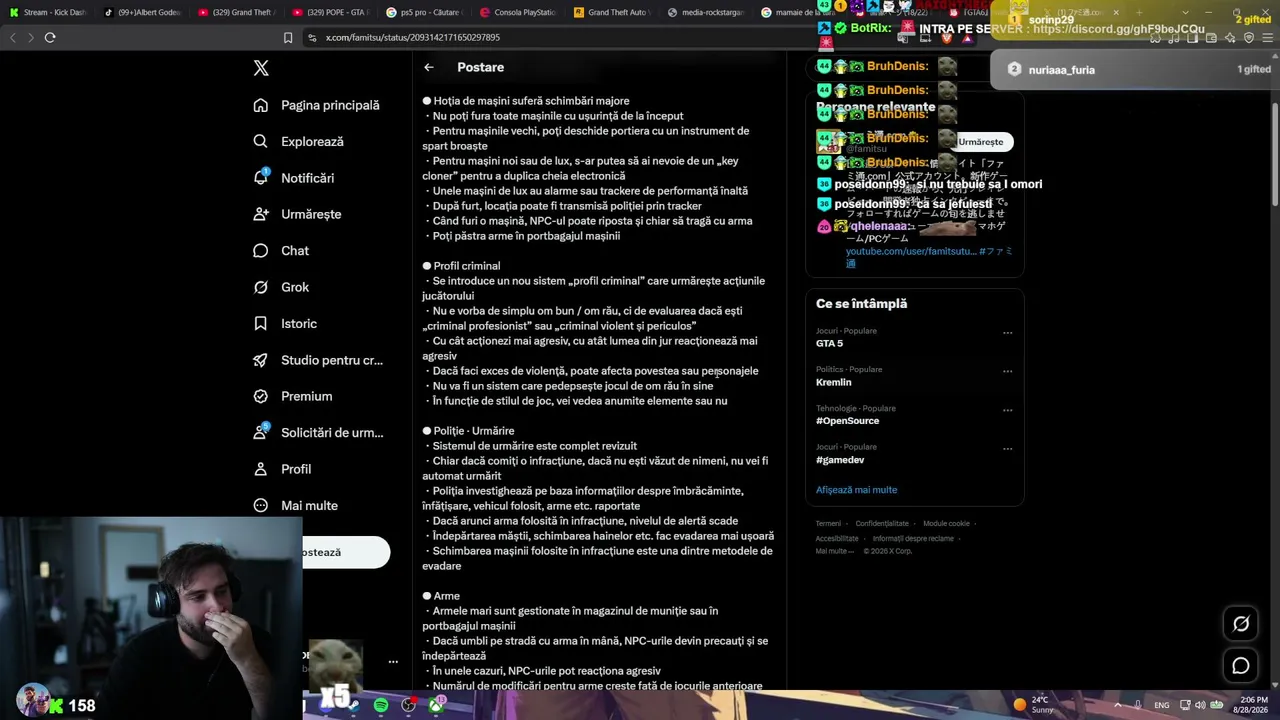Image resolution: width=1280 pixels, height=720 pixels.
Task: Click the Notificări bell icon
Action: click(261, 178)
